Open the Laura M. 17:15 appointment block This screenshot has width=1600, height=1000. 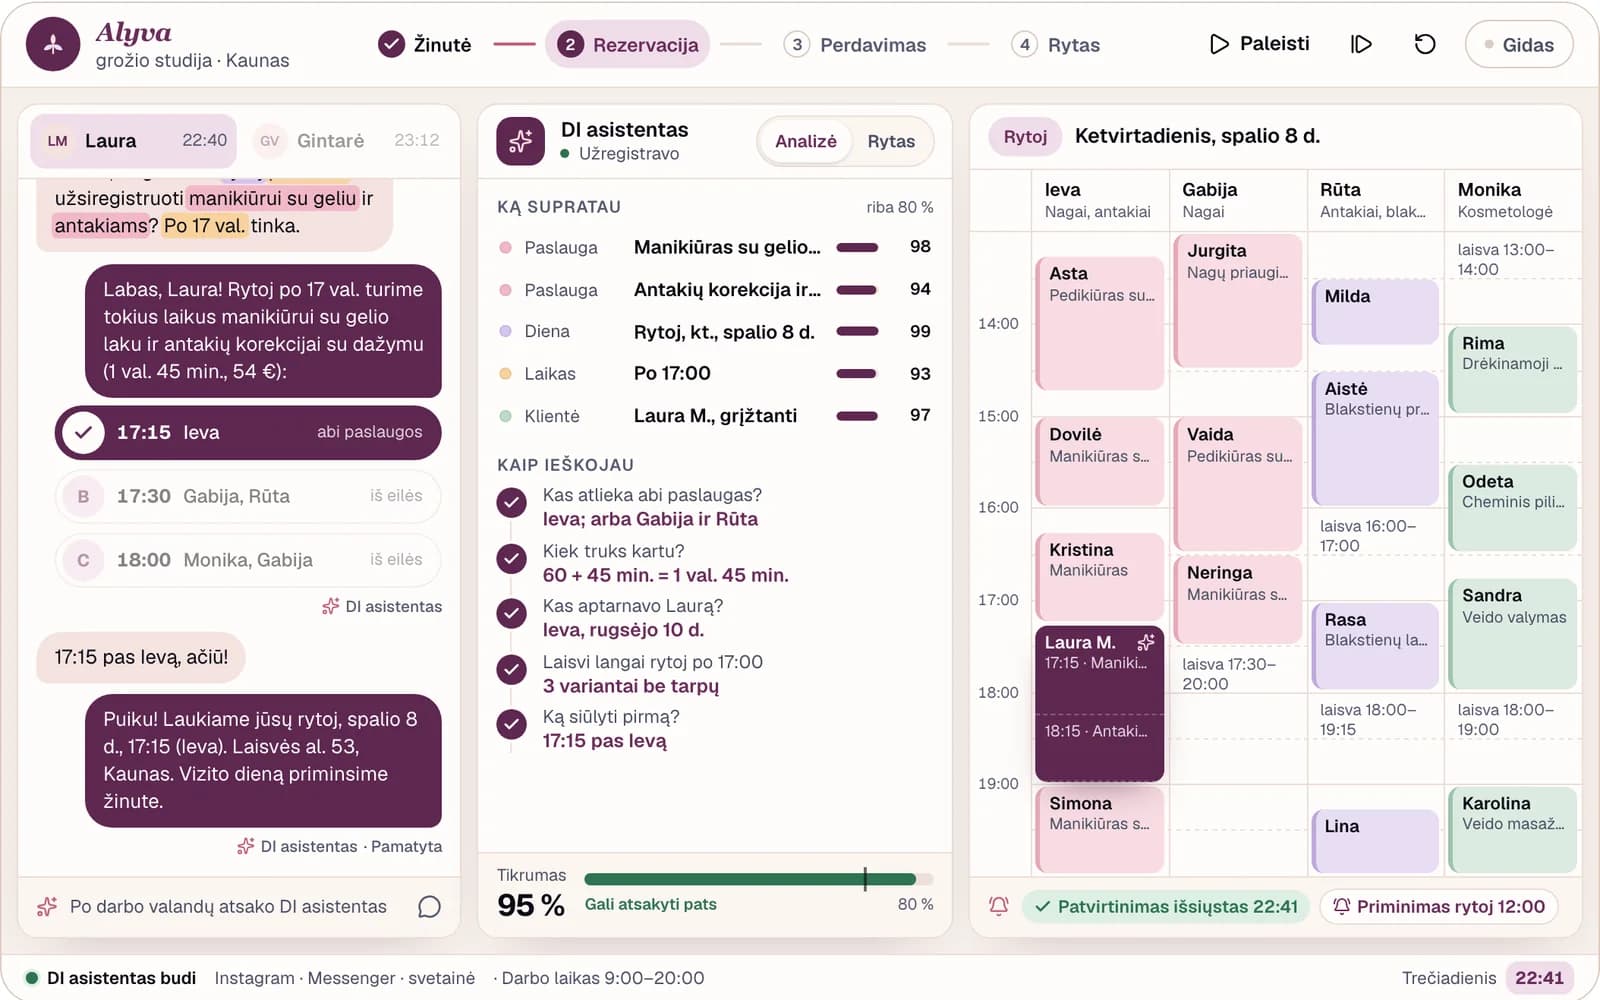coord(1099,703)
